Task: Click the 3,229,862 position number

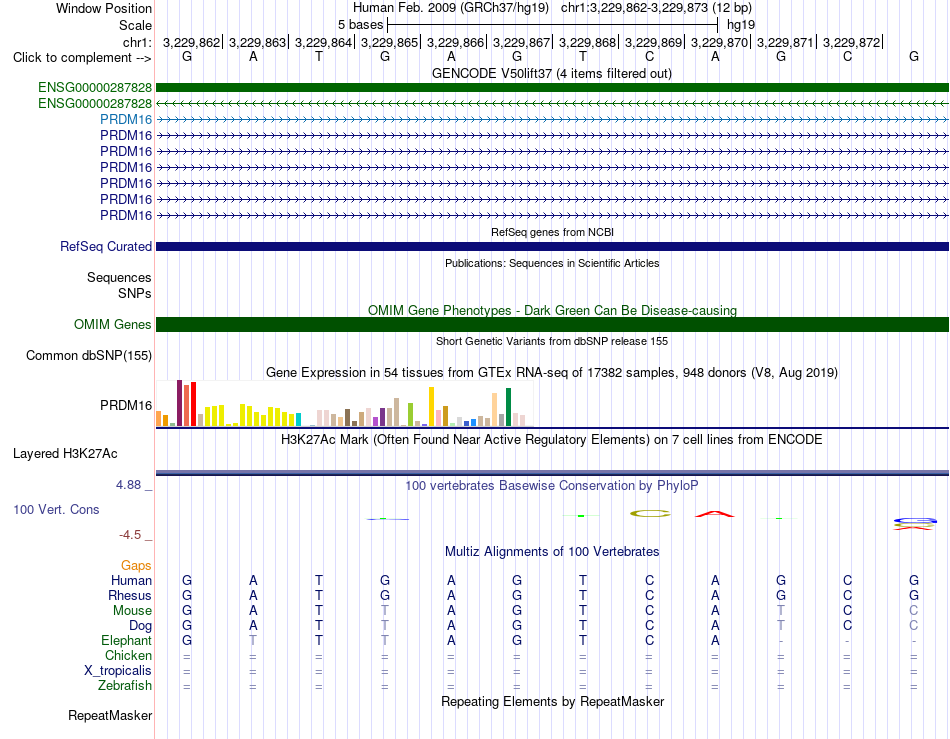Action: 191,42
